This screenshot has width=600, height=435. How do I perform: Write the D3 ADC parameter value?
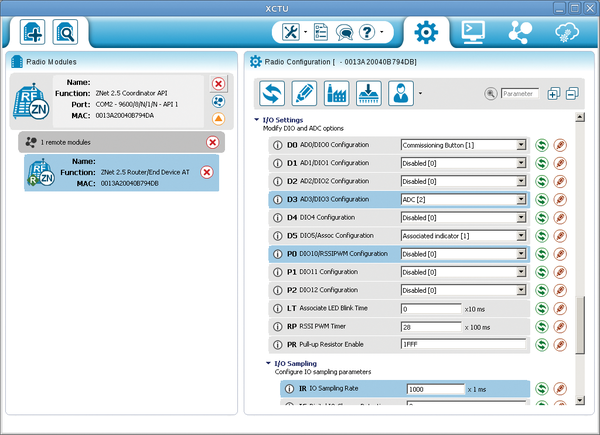(560, 200)
